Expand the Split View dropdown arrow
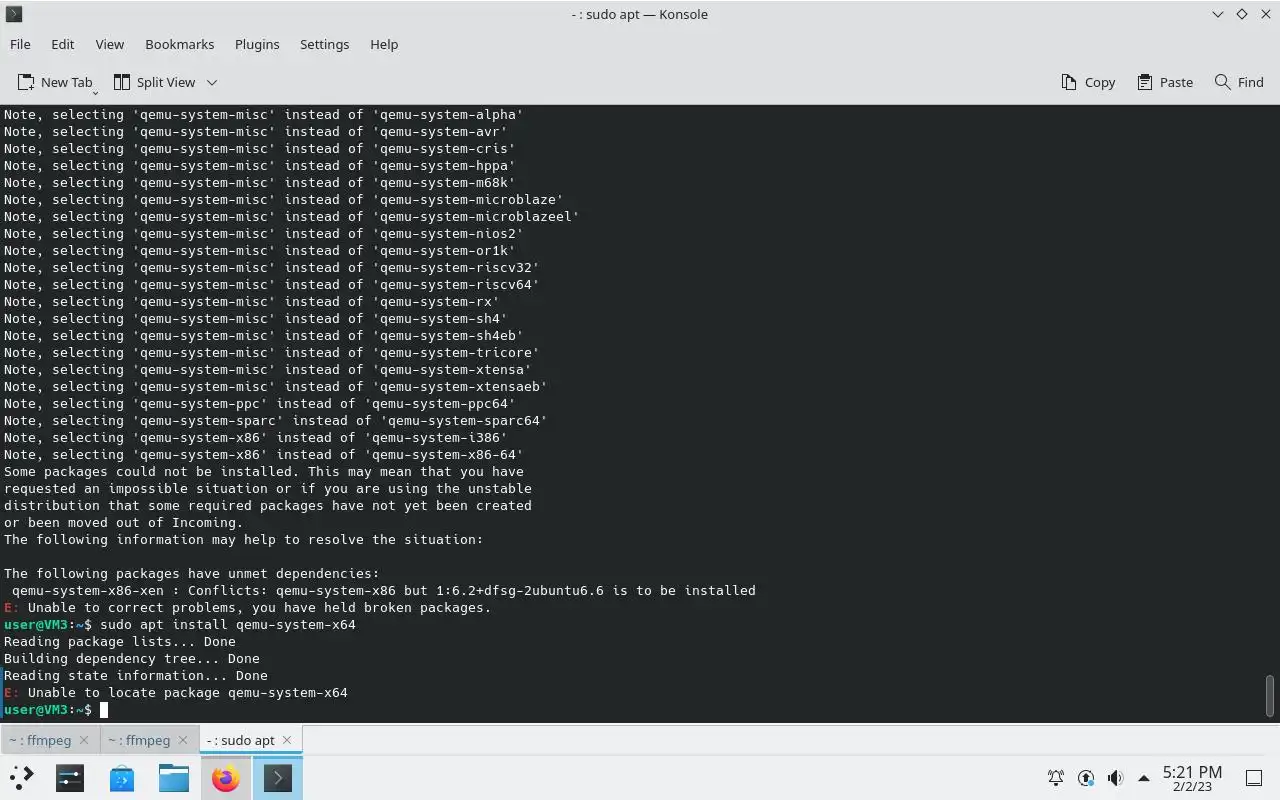The image size is (1280, 800). (x=212, y=82)
